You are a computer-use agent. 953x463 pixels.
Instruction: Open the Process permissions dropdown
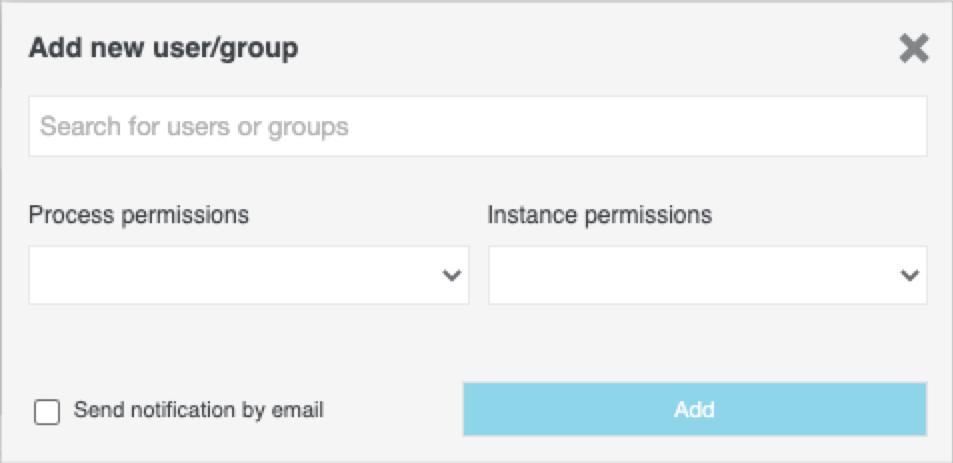click(x=248, y=275)
